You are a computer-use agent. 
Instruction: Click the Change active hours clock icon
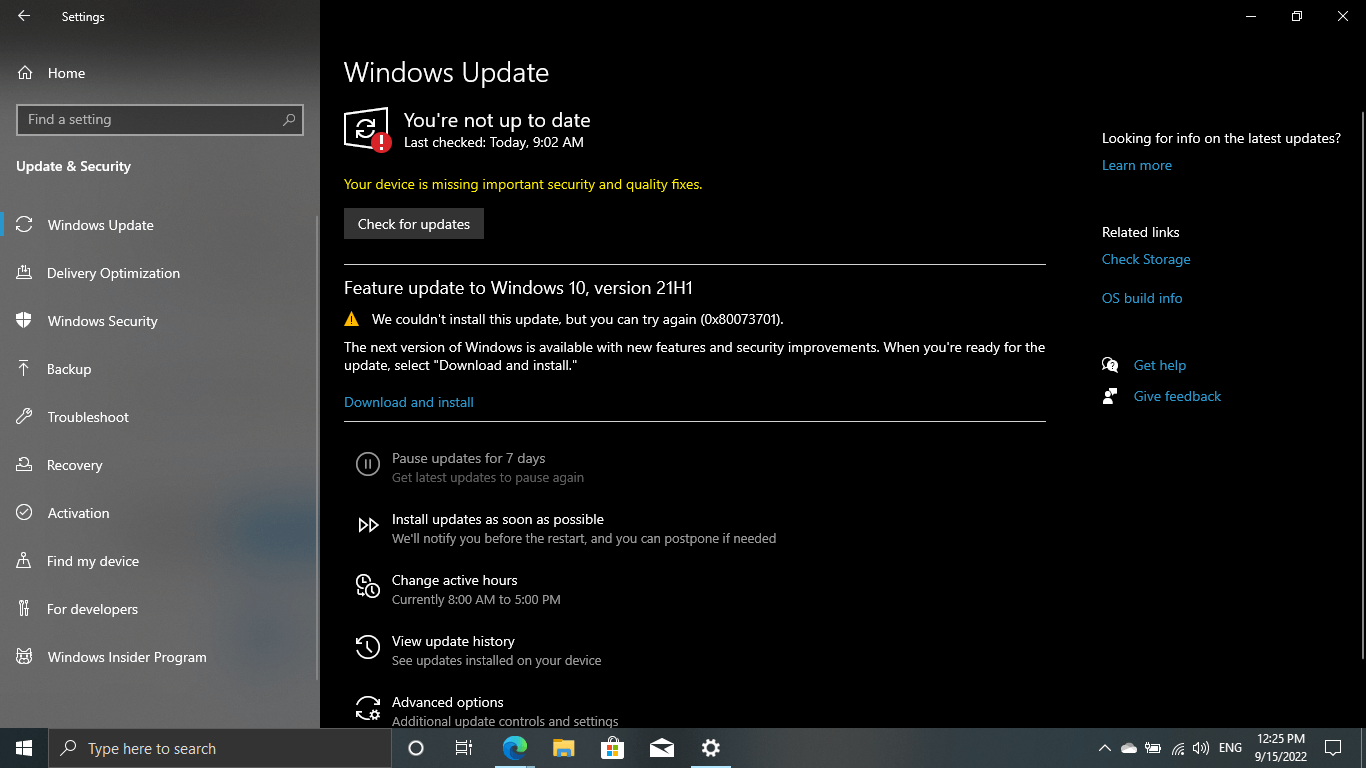click(x=368, y=586)
